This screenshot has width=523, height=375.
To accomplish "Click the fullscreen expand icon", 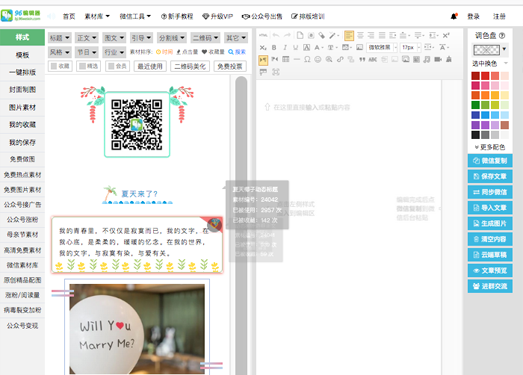I will (276, 72).
